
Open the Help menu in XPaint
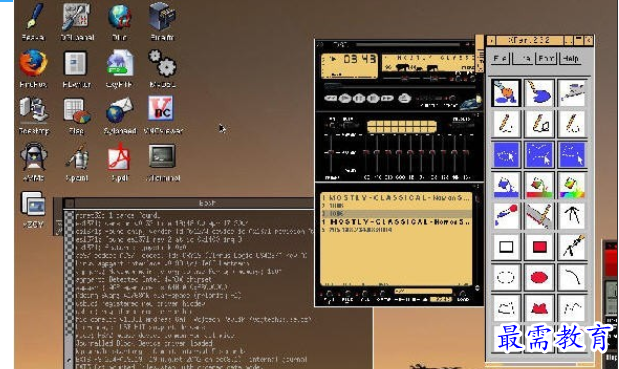[570, 58]
